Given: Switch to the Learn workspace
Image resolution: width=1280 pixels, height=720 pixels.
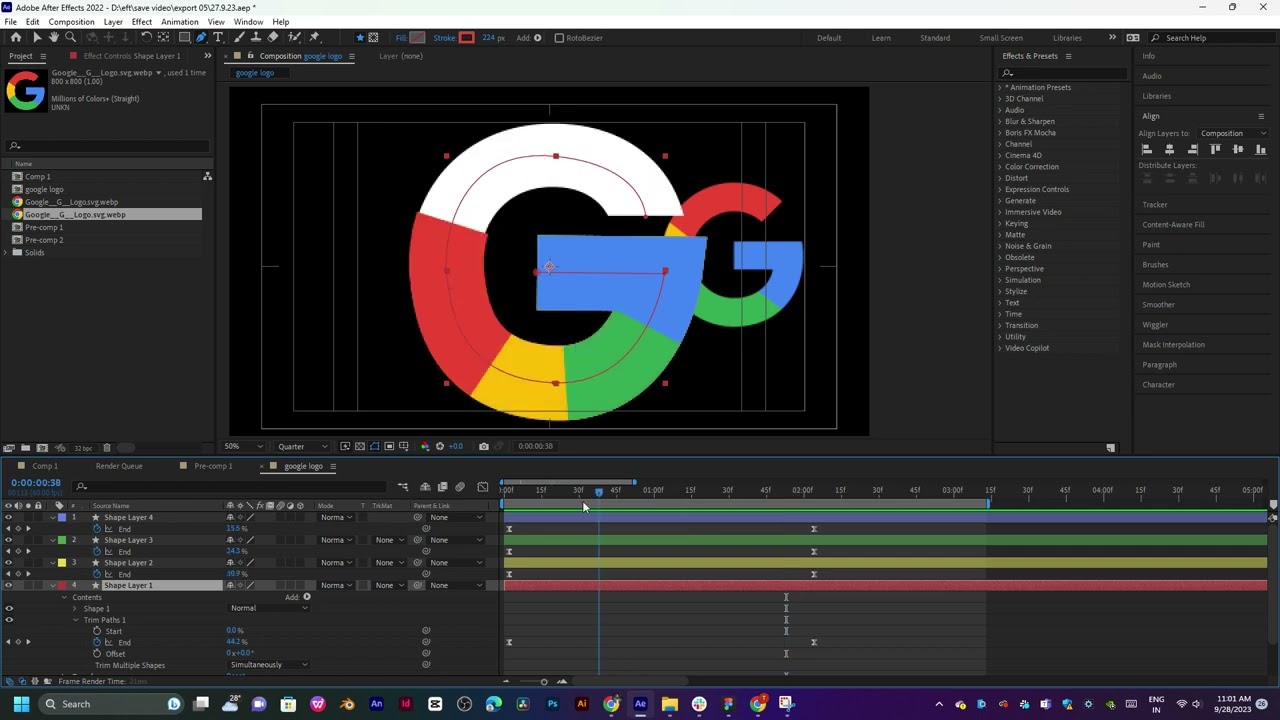Looking at the screenshot, I should [x=881, y=38].
